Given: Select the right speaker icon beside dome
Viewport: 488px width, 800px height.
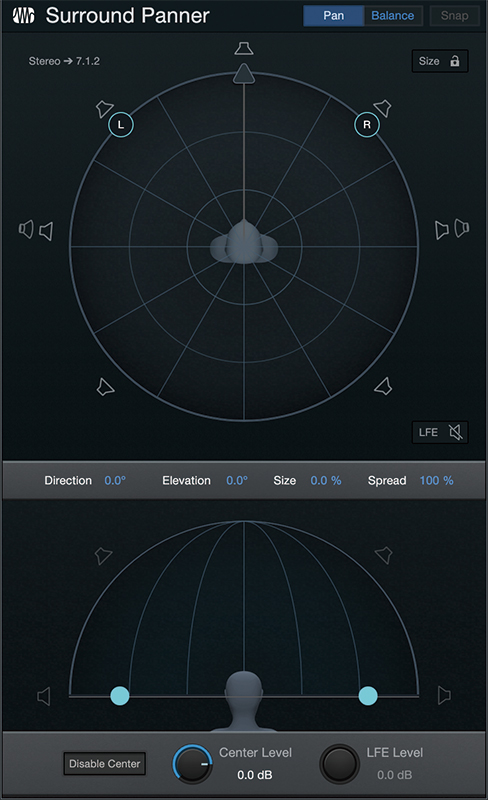Looking at the screenshot, I should (x=444, y=695).
